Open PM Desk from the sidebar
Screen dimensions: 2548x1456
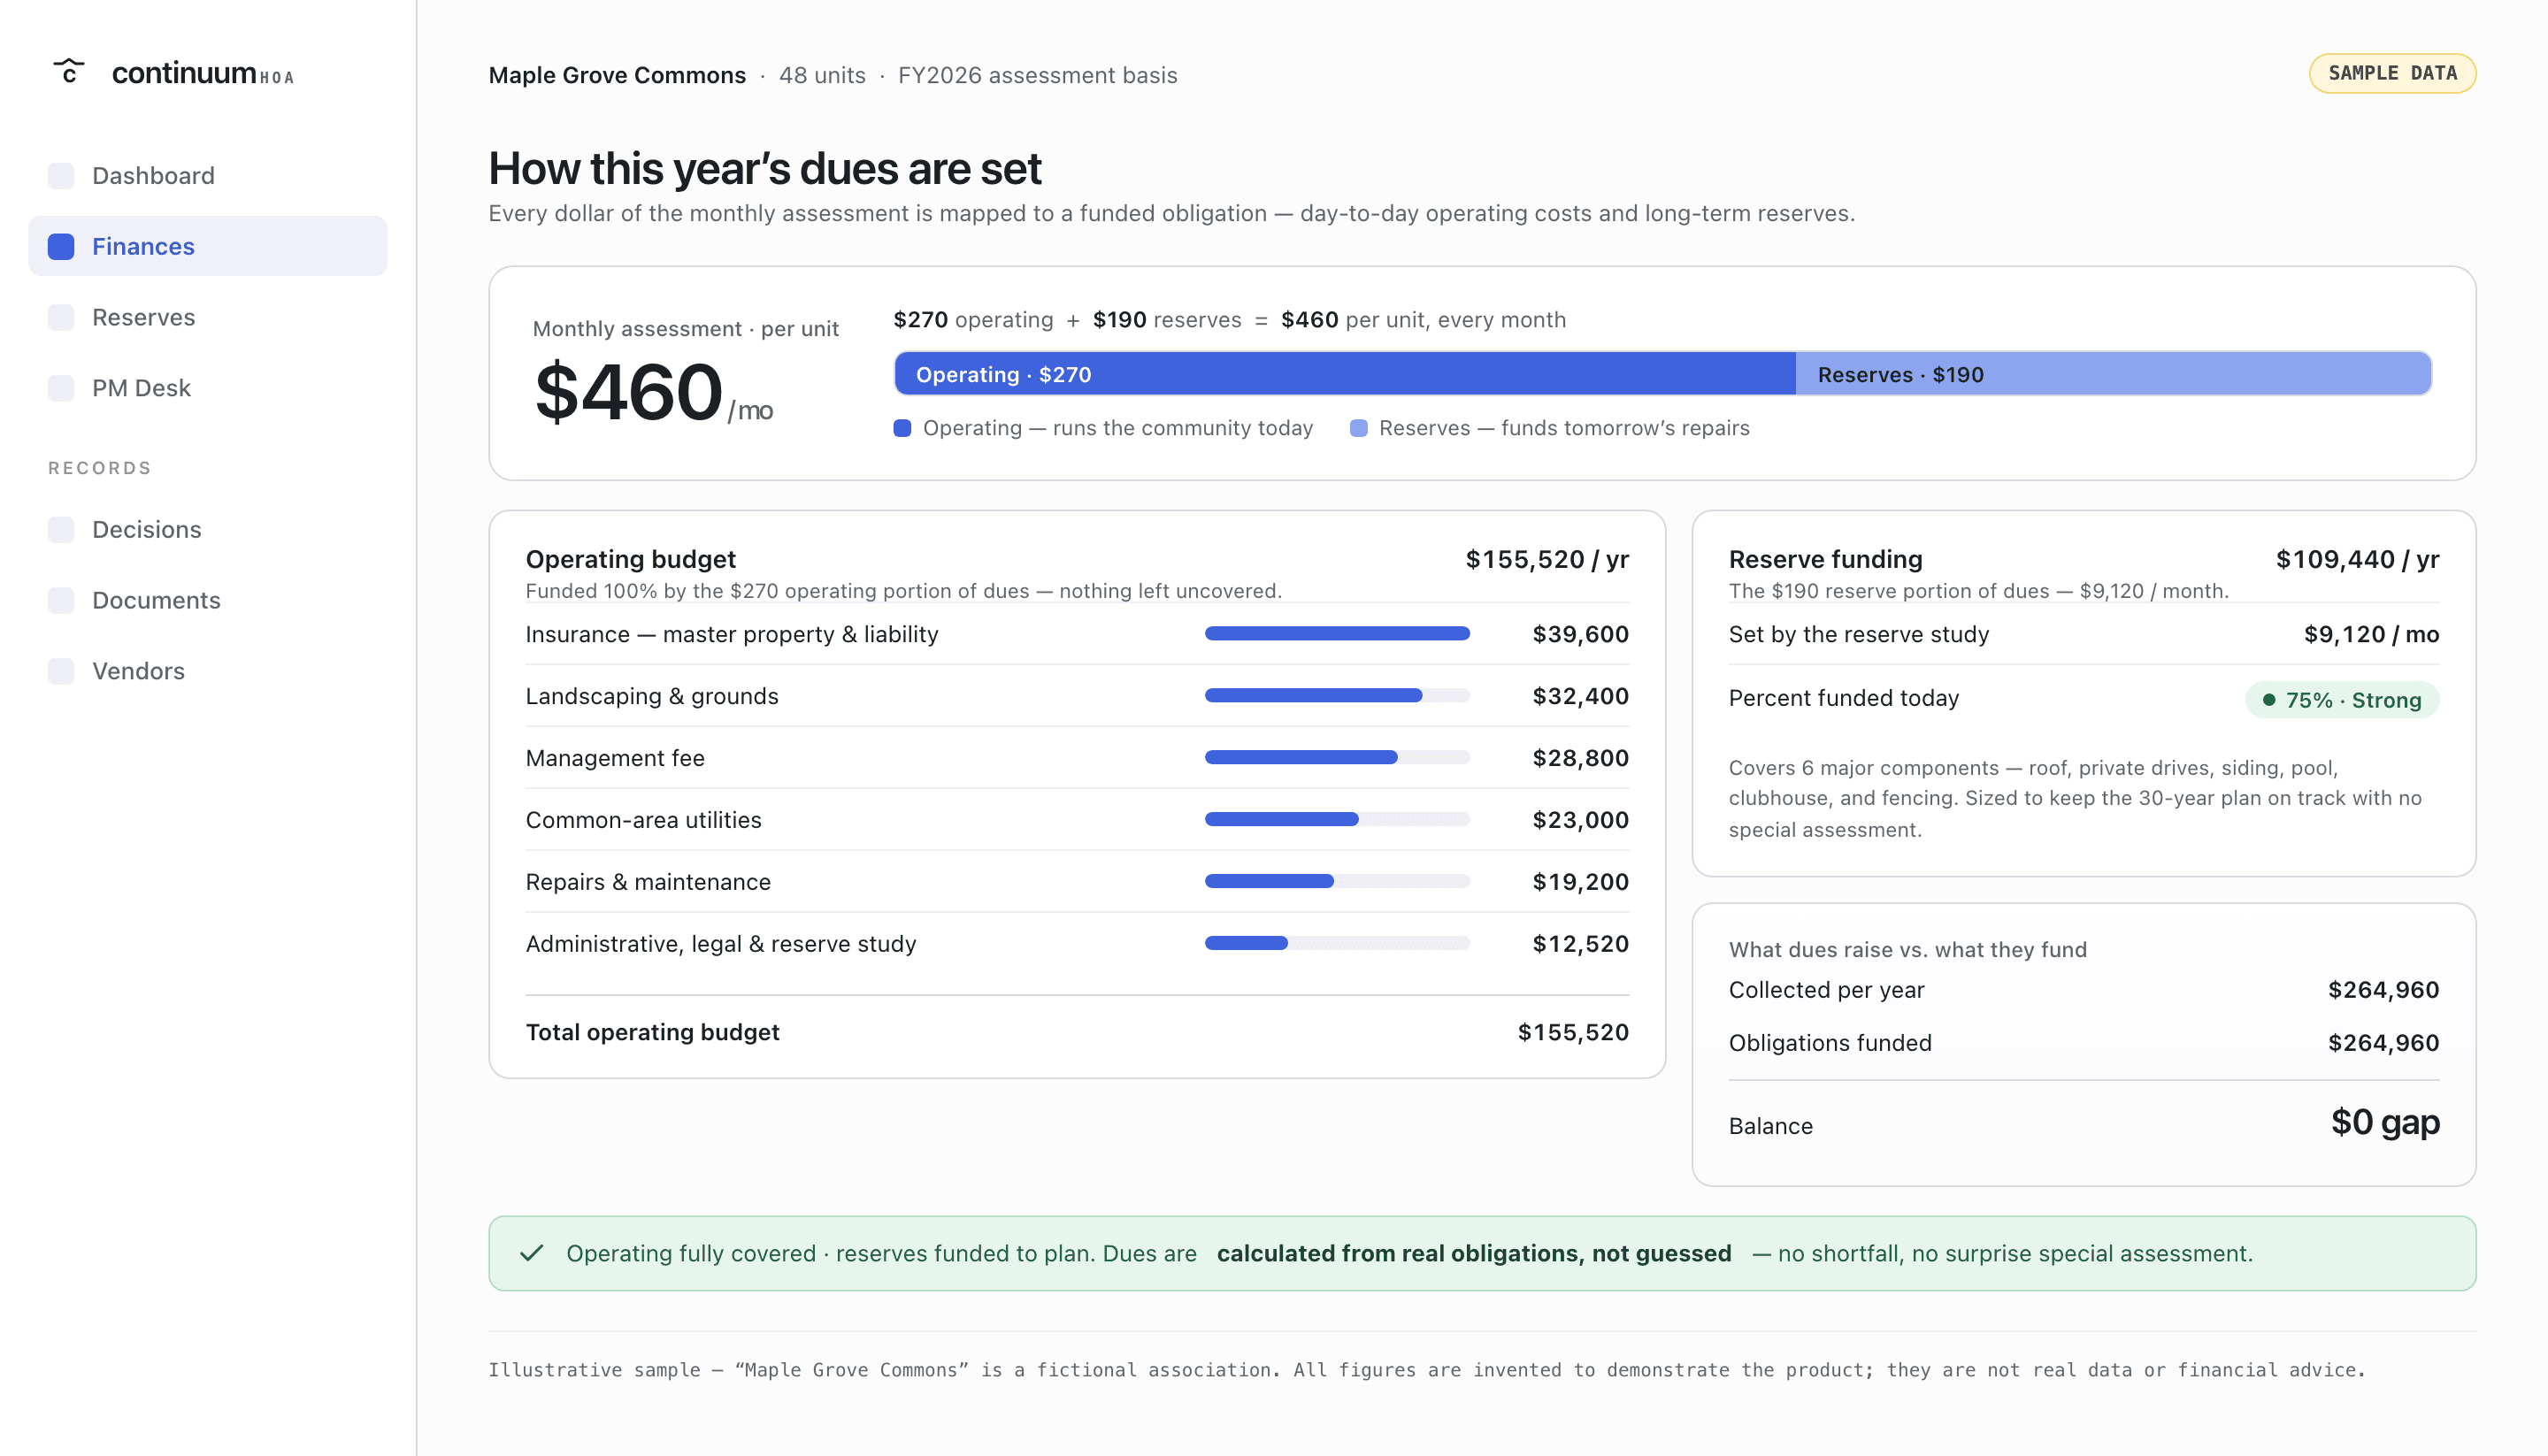(208, 388)
